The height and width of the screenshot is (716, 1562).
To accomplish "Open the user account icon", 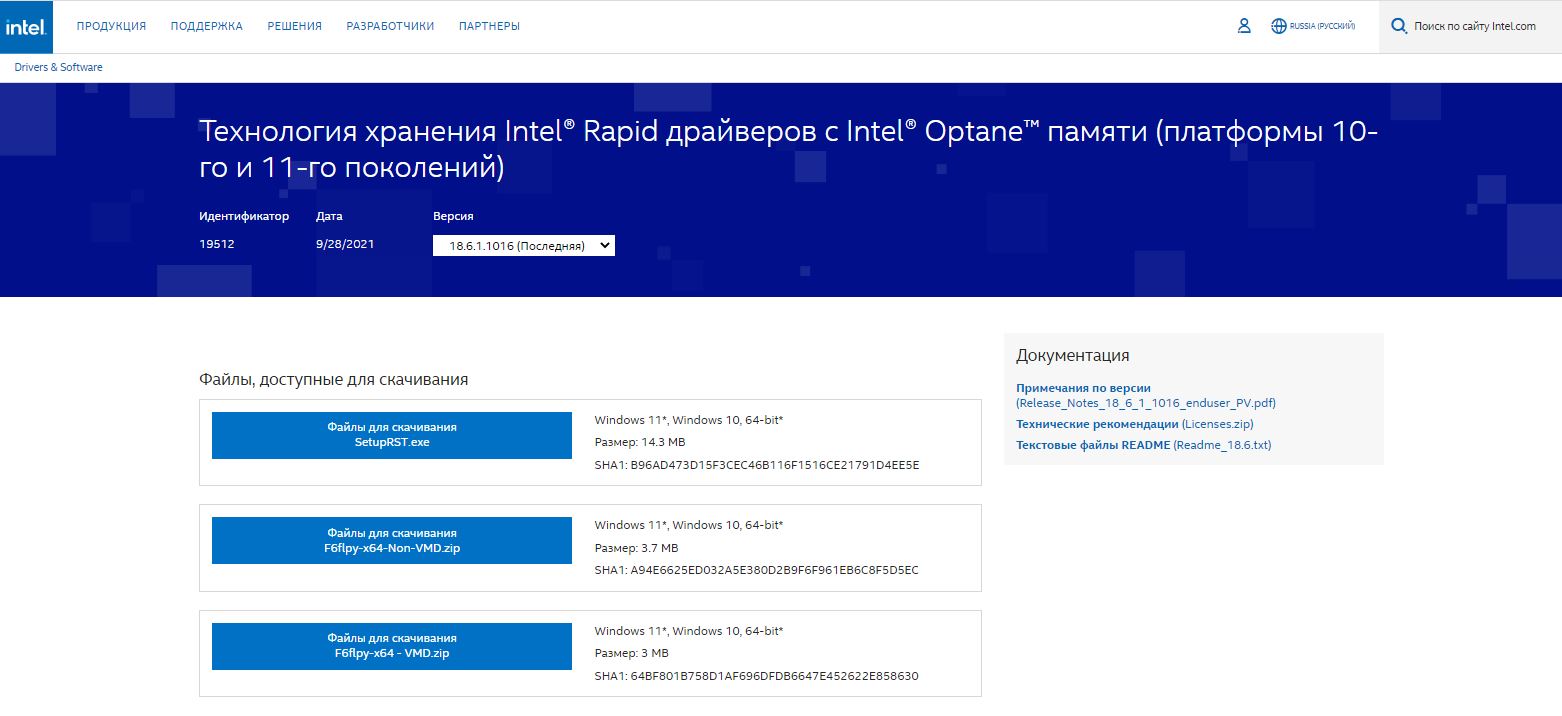I will (1244, 26).
